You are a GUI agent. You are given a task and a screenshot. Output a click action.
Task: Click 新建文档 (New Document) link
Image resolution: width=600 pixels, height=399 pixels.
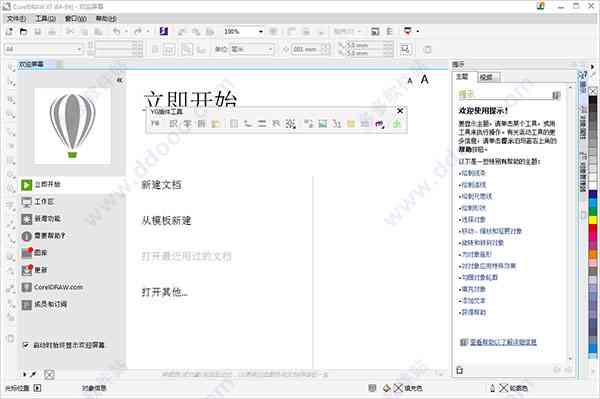coord(161,185)
